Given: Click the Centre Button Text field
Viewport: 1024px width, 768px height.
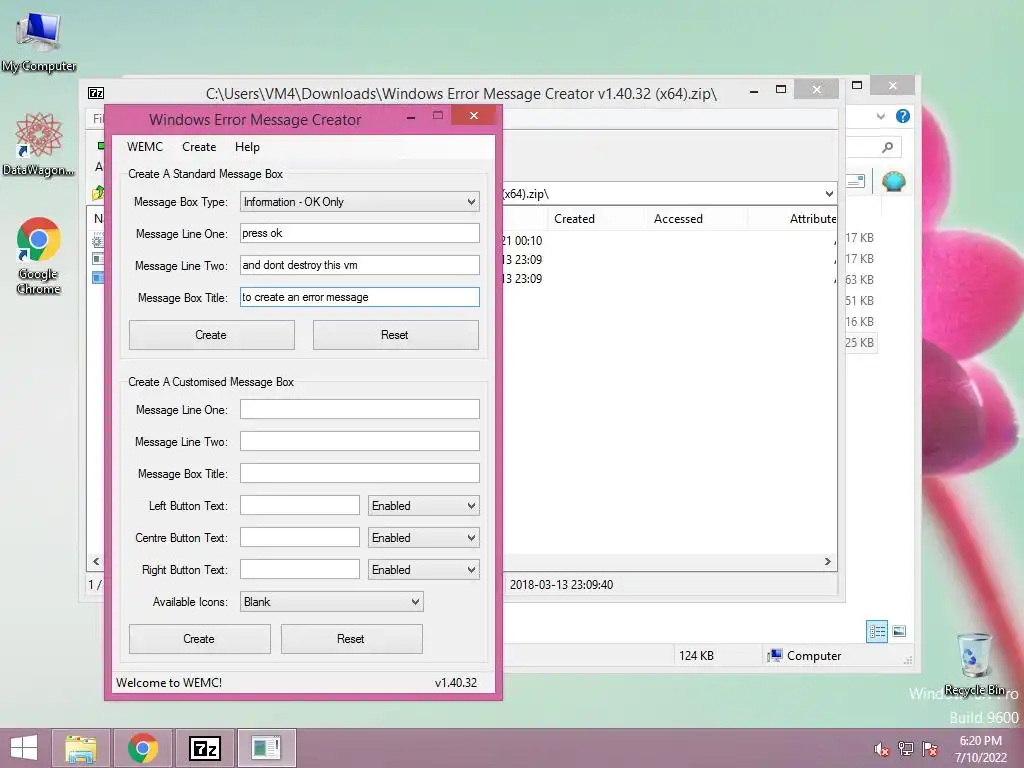Looking at the screenshot, I should point(300,537).
